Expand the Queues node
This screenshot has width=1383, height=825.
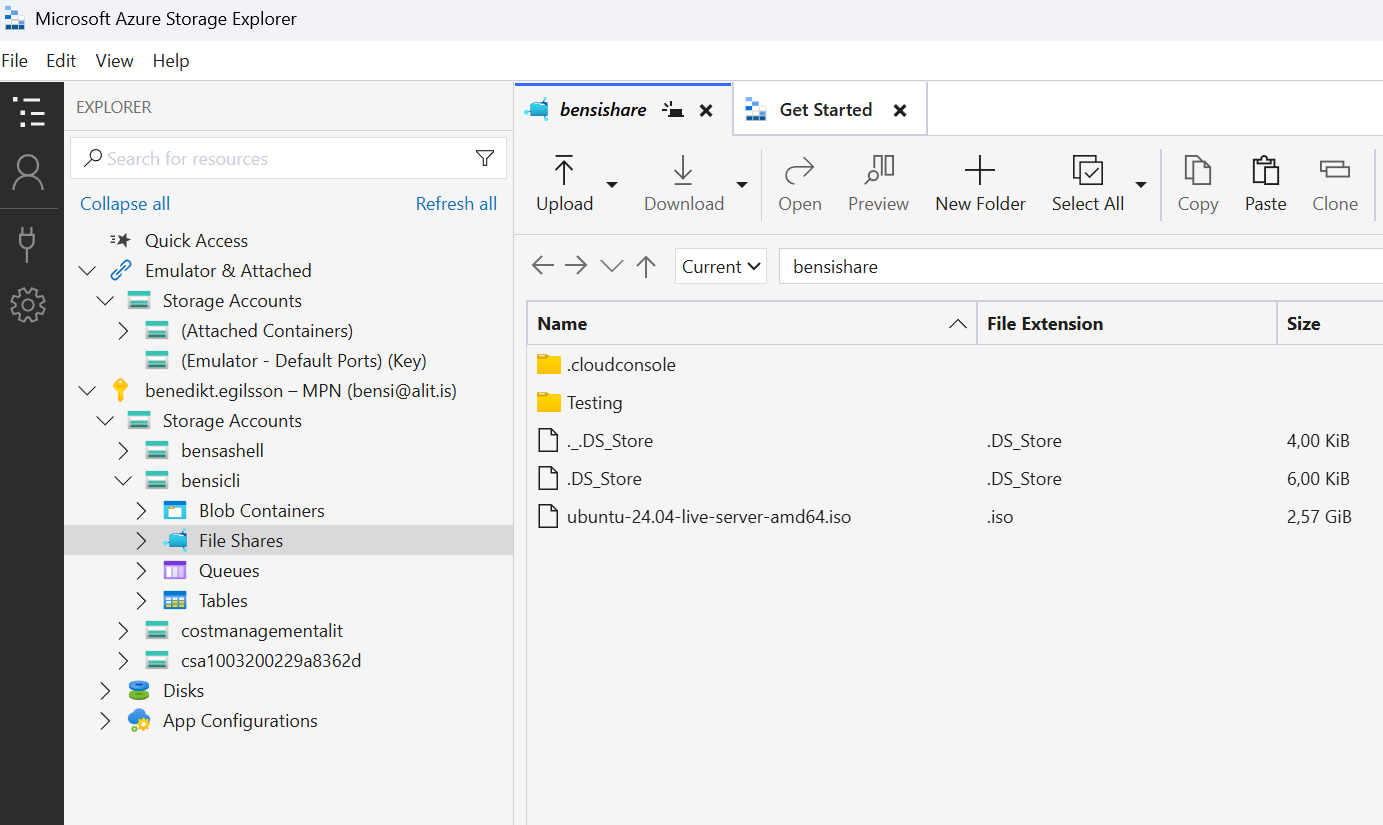click(x=141, y=570)
